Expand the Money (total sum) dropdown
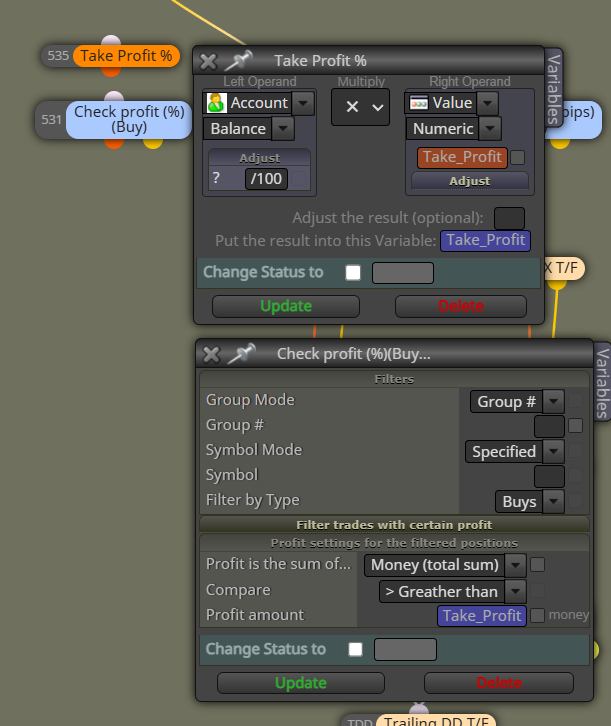 click(x=515, y=565)
